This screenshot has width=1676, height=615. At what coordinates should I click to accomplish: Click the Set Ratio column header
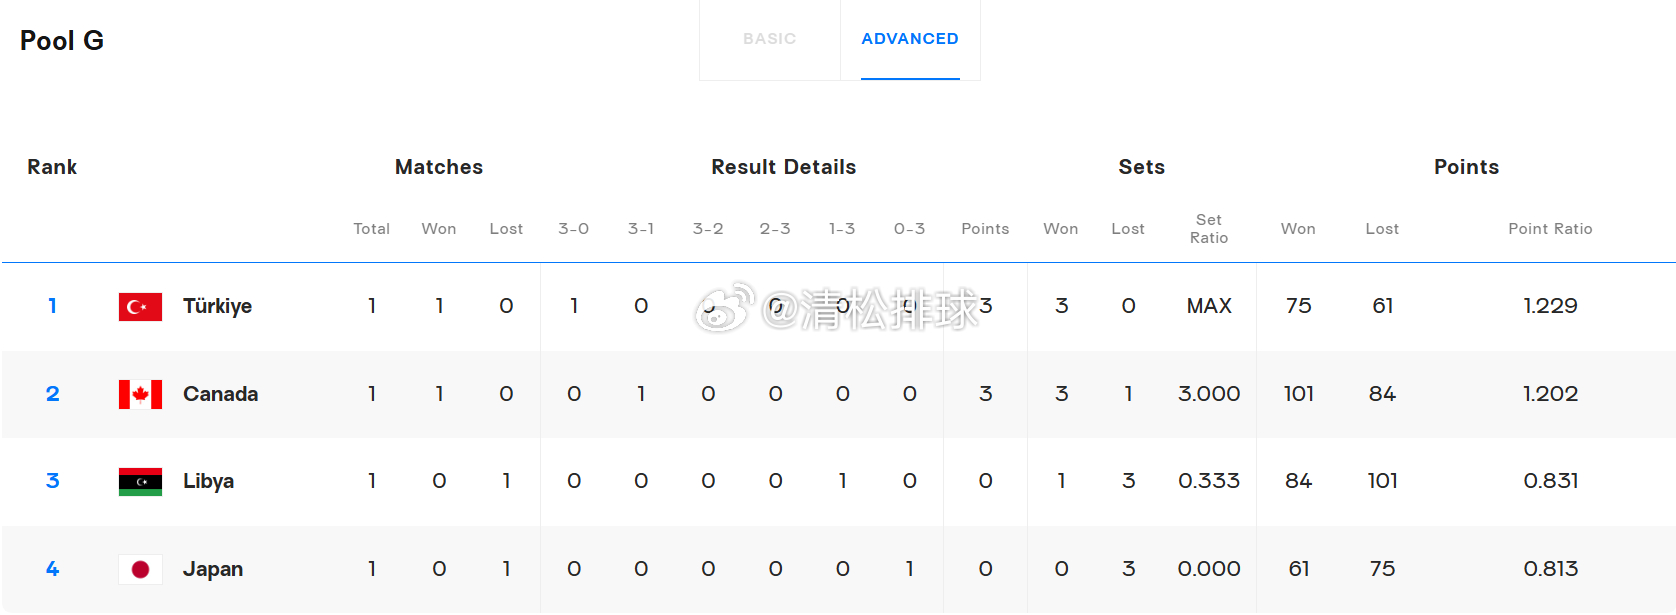pos(1208,229)
